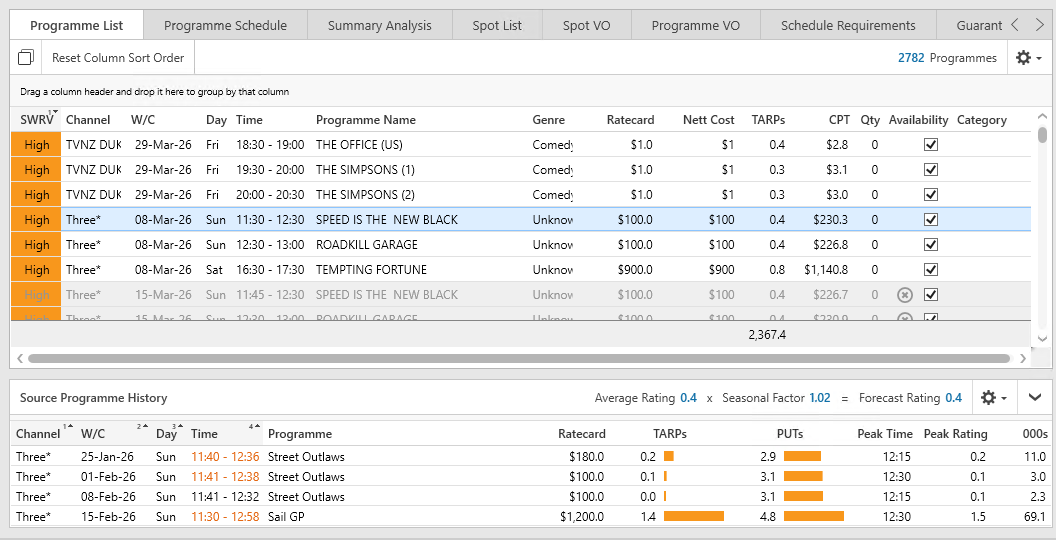This screenshot has width=1056, height=540.
Task: Click the programme grid scroll-up arrow
Action: coord(1042,116)
